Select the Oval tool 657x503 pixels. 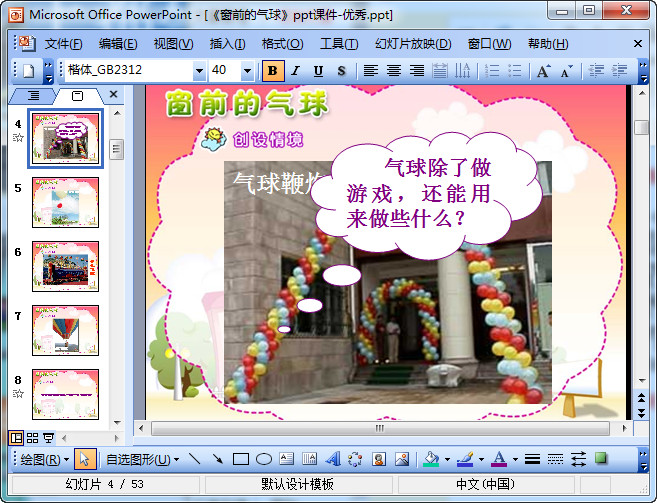(x=264, y=459)
